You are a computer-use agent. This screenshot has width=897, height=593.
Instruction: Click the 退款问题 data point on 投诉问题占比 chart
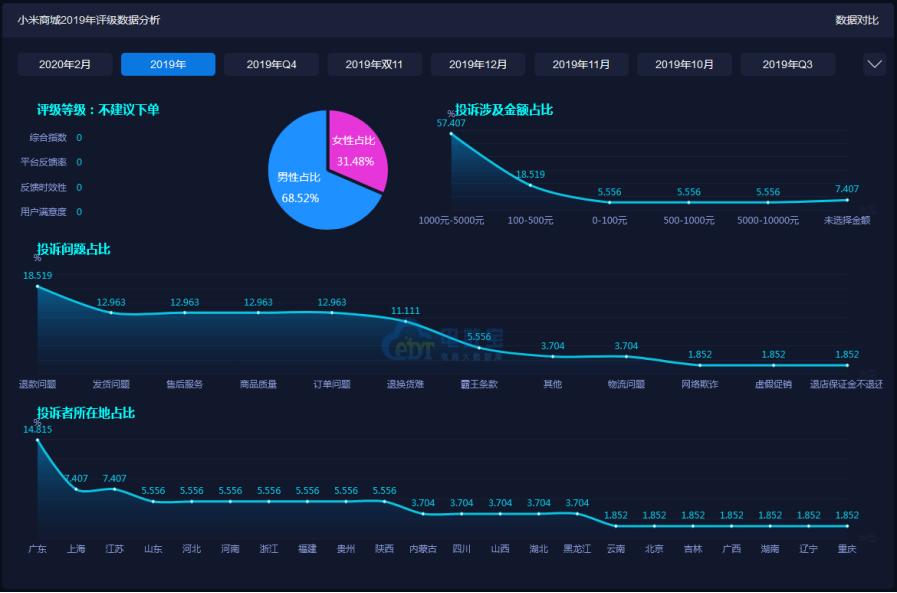38,287
